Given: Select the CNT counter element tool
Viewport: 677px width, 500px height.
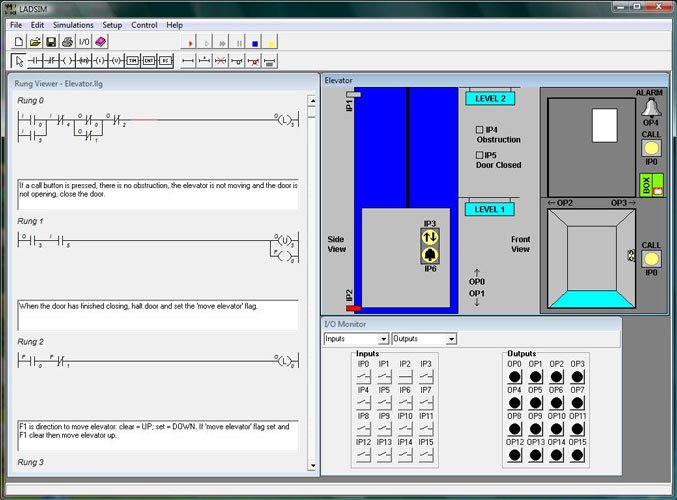Looking at the screenshot, I should click(x=148, y=61).
